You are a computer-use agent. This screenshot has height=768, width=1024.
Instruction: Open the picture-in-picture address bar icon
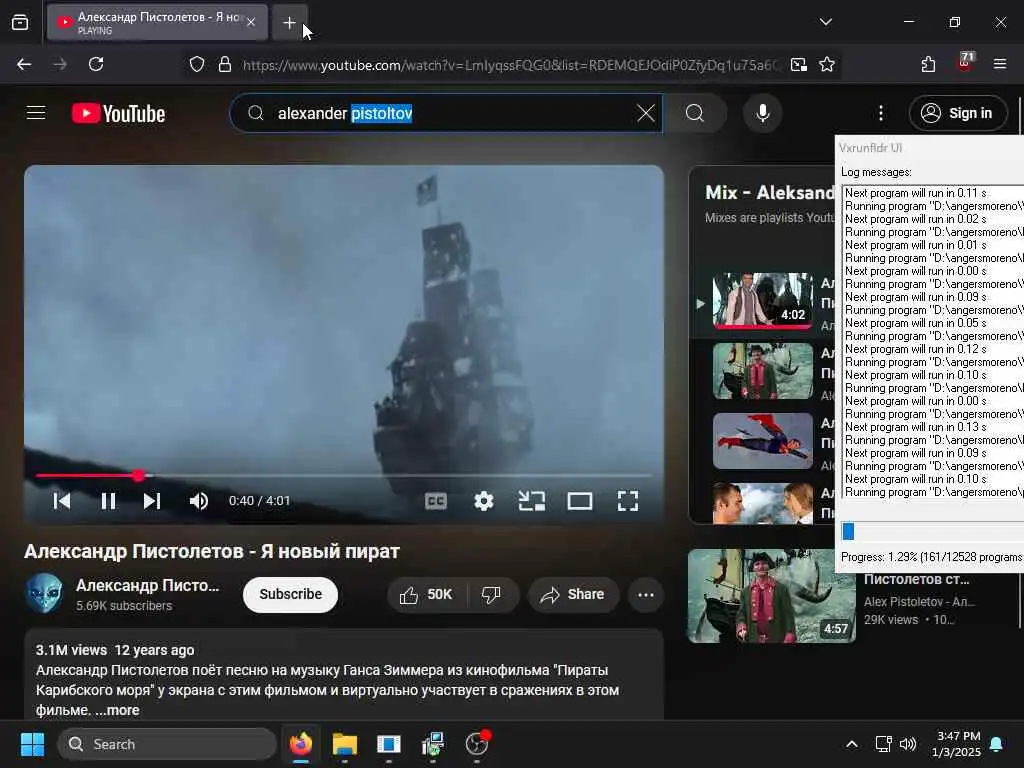point(798,64)
